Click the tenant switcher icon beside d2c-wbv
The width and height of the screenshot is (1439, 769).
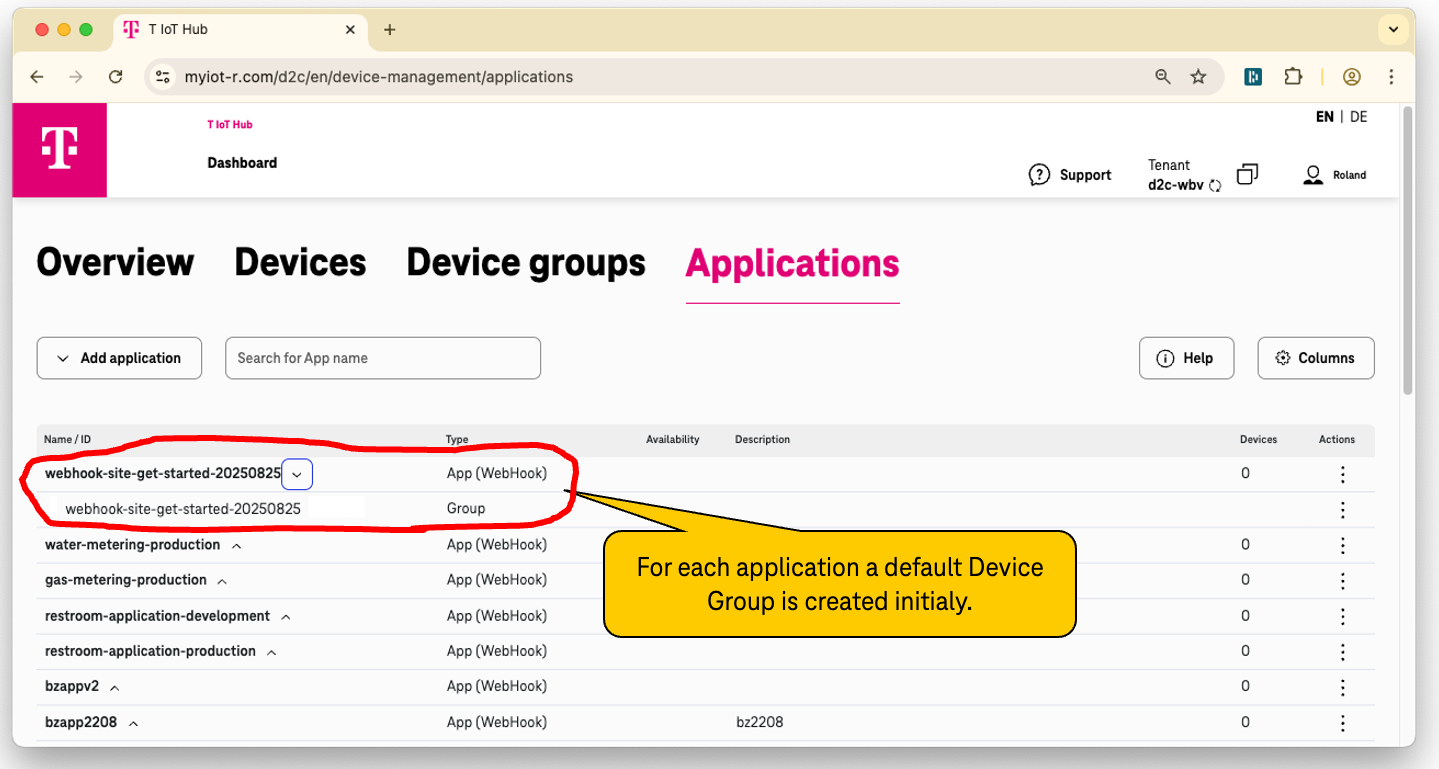[1246, 173]
